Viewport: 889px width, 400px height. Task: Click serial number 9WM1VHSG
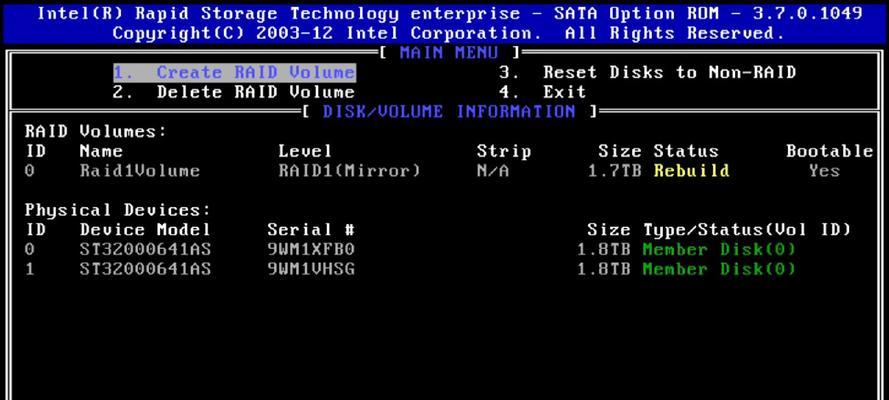pos(311,269)
